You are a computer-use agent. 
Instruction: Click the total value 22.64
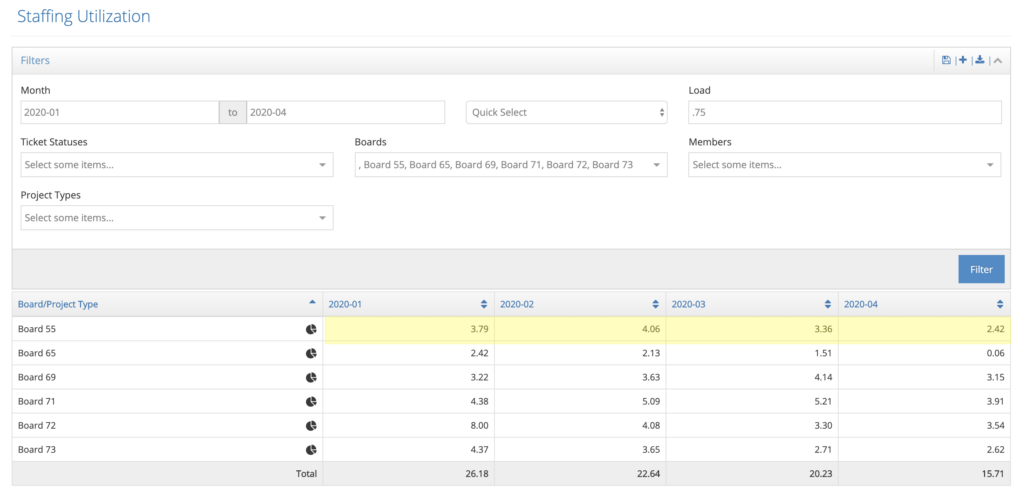648,474
